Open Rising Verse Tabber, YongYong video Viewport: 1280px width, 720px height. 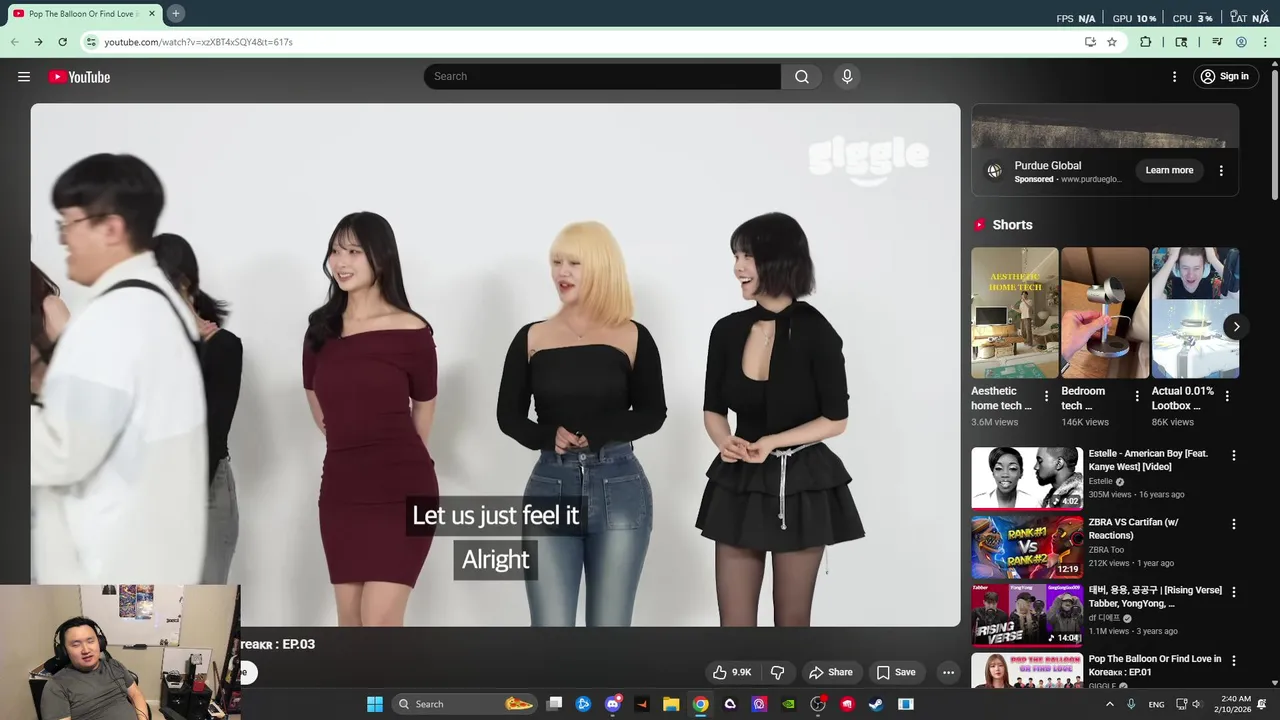[1027, 615]
